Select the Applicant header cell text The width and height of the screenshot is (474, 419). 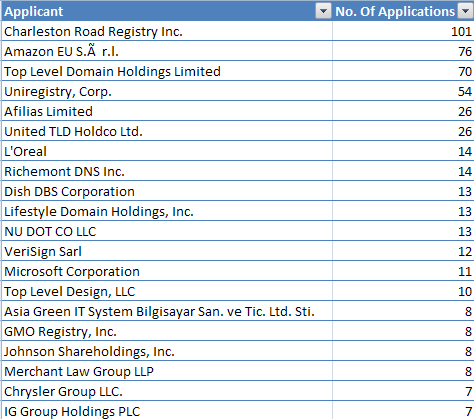point(34,12)
